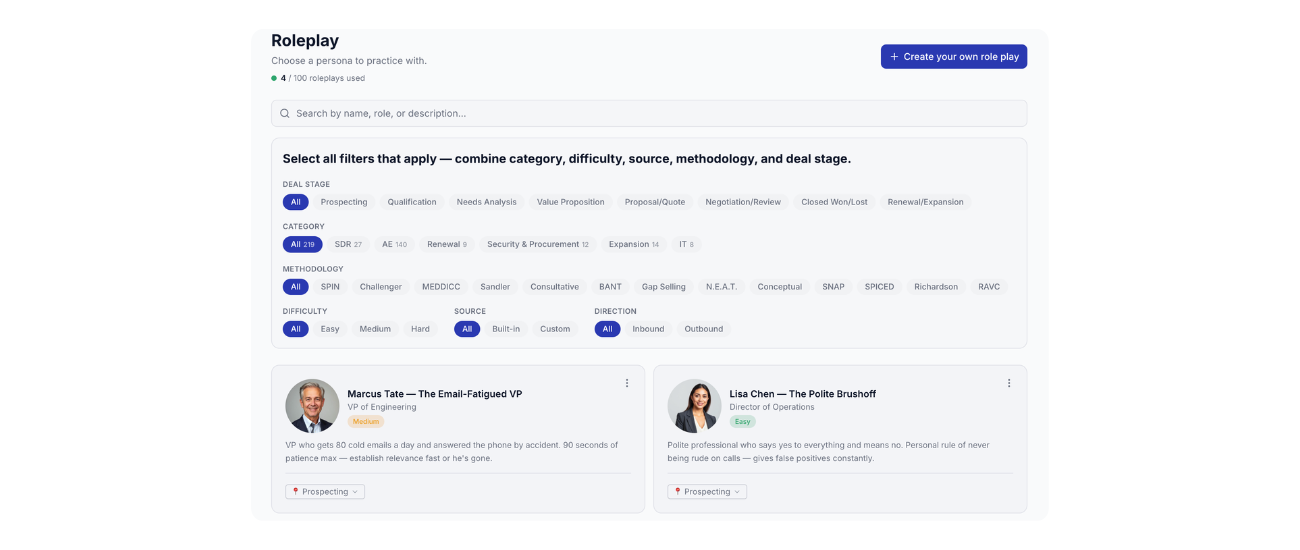Click Marcus Tate's profile photo

click(312, 405)
